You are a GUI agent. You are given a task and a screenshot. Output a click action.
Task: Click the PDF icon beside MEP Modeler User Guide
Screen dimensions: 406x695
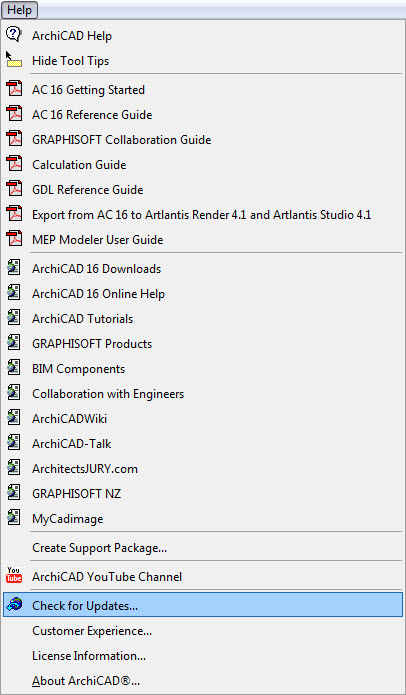coord(14,239)
